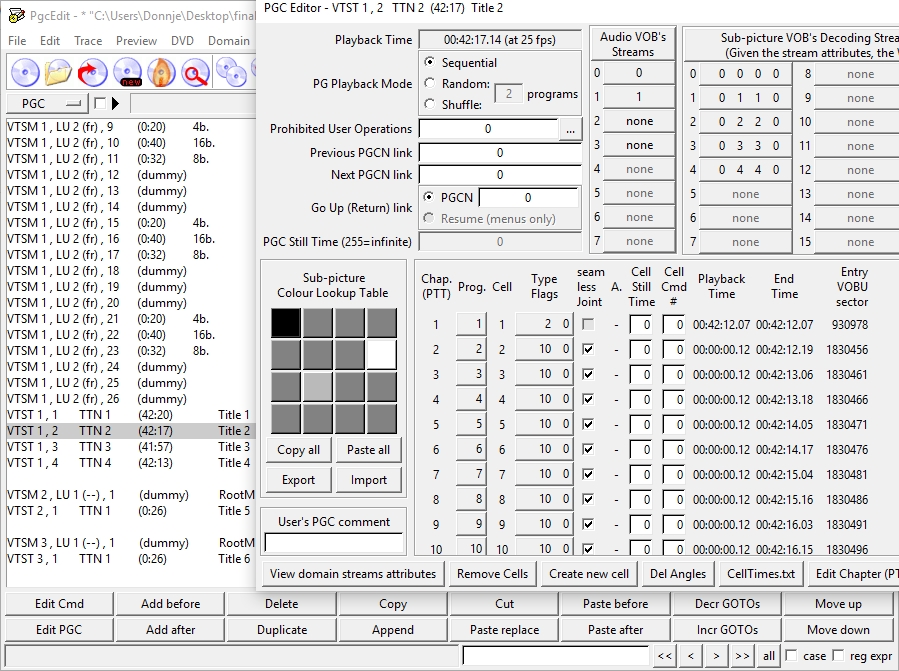Select Sequential playback mode

[429, 61]
